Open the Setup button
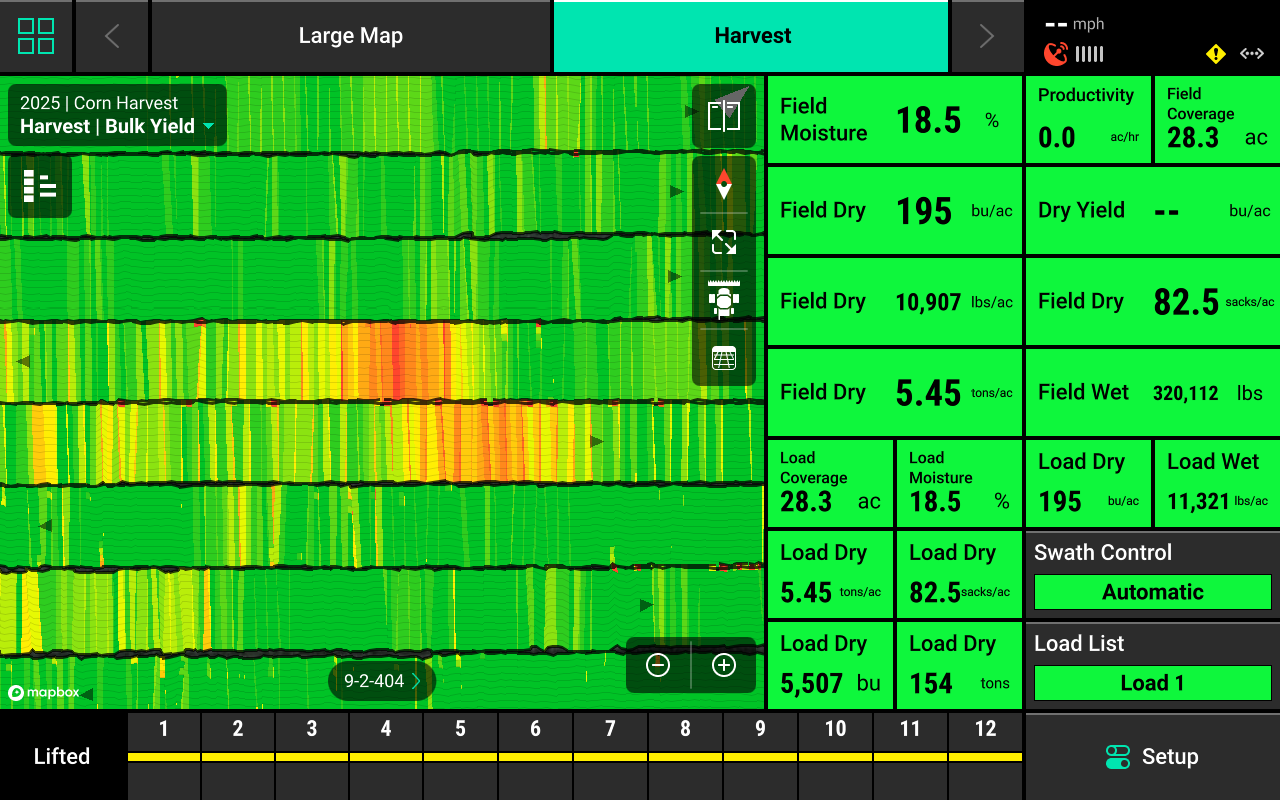This screenshot has width=1280, height=800. 1152,757
